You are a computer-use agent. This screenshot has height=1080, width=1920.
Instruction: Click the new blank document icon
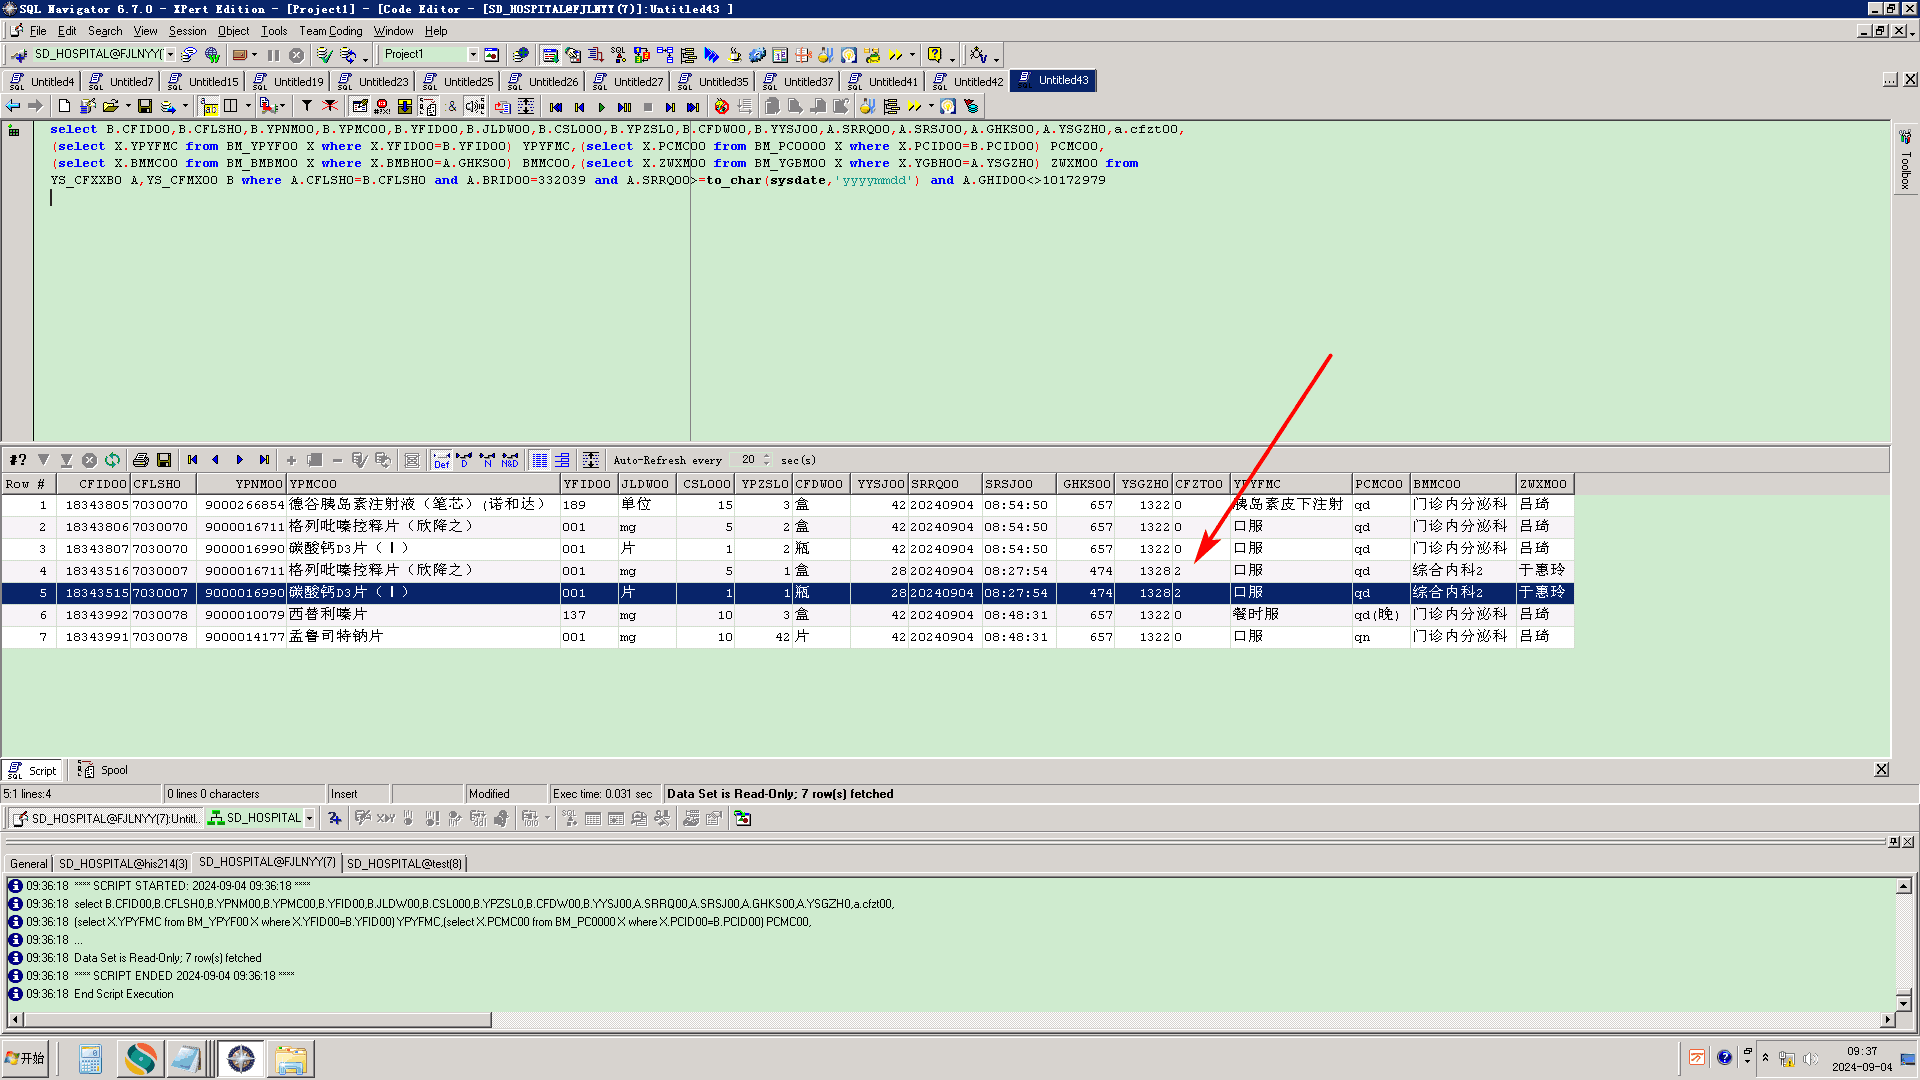64,106
